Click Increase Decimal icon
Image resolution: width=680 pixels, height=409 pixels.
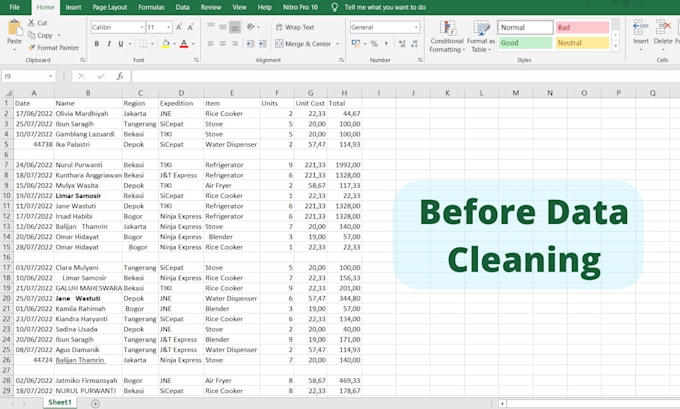coord(402,44)
